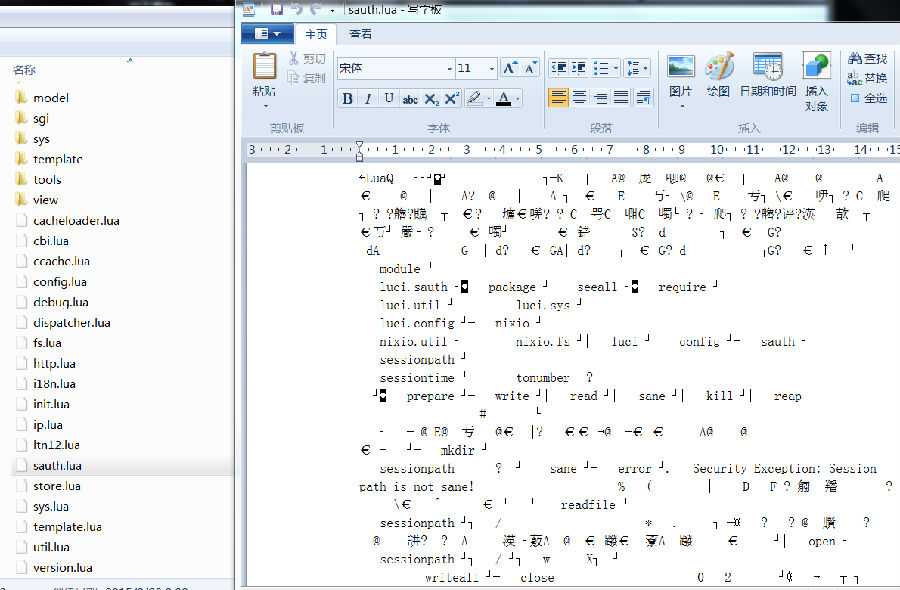Select the cacheloader.lua file
The width and height of the screenshot is (900, 590).
point(76,220)
